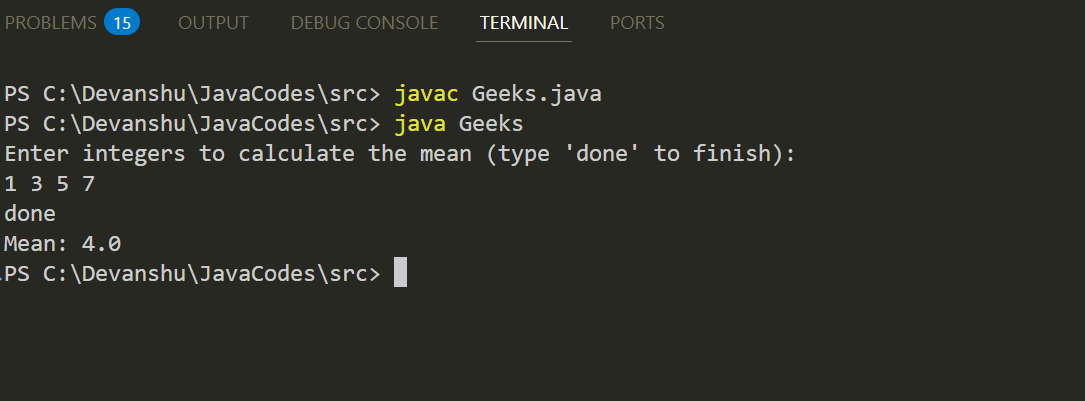Click the last PS C:\Devanshu\JavaCodes\src prompt path

(x=192, y=274)
